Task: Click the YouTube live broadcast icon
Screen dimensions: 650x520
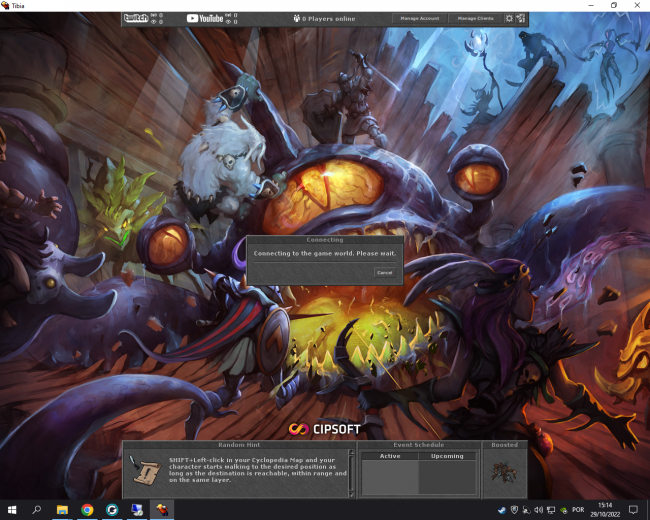Action: 228,15
